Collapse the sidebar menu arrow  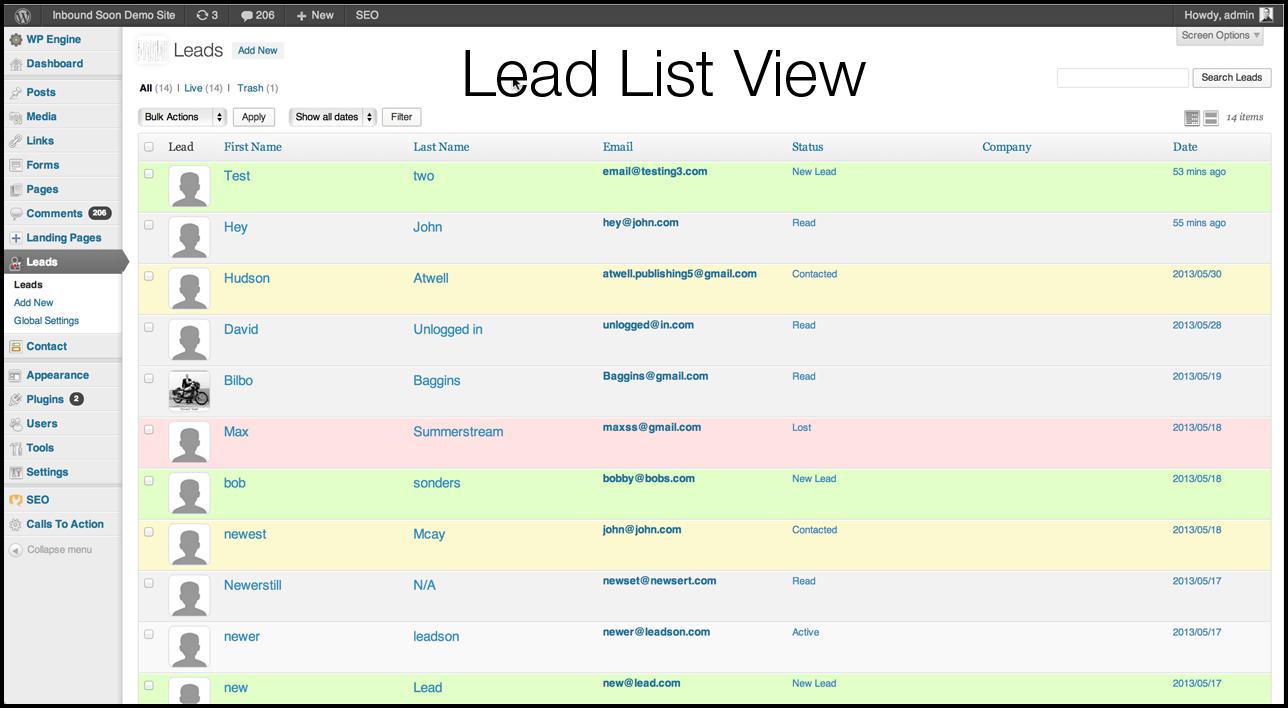click(x=16, y=550)
